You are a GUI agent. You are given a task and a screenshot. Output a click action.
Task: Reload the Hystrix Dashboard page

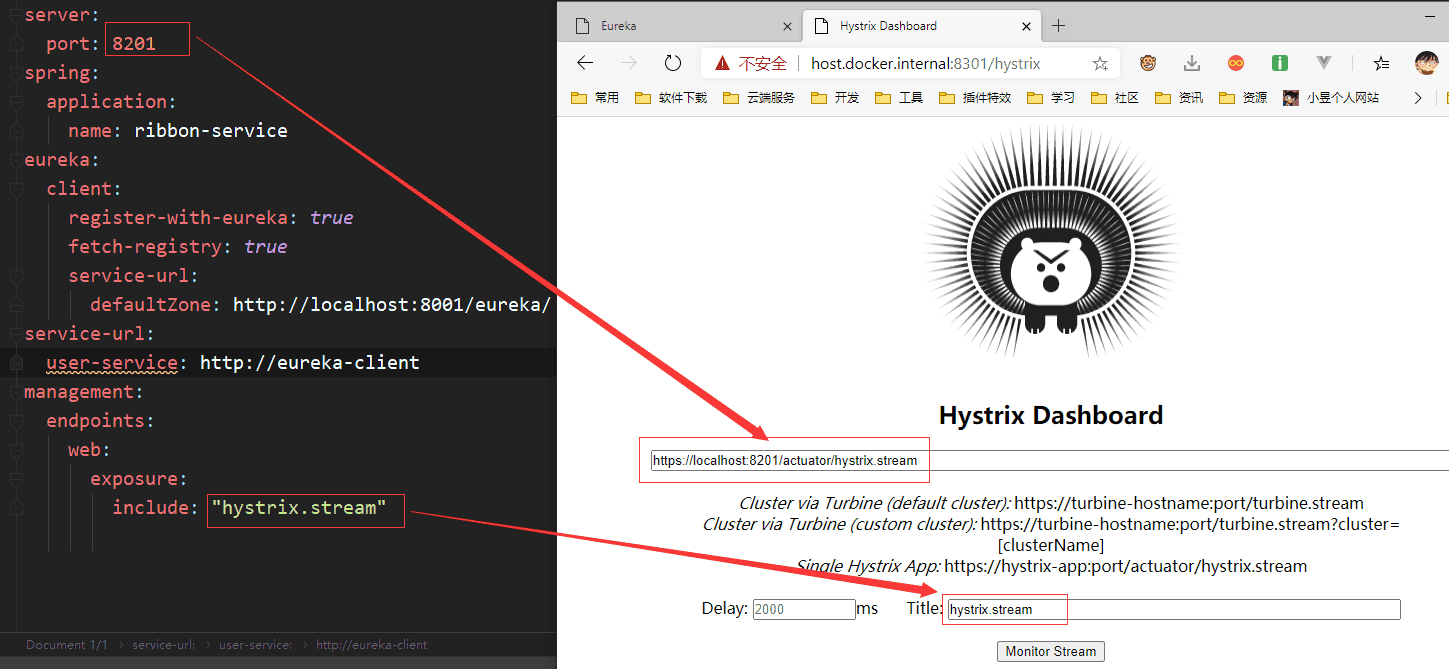point(673,63)
